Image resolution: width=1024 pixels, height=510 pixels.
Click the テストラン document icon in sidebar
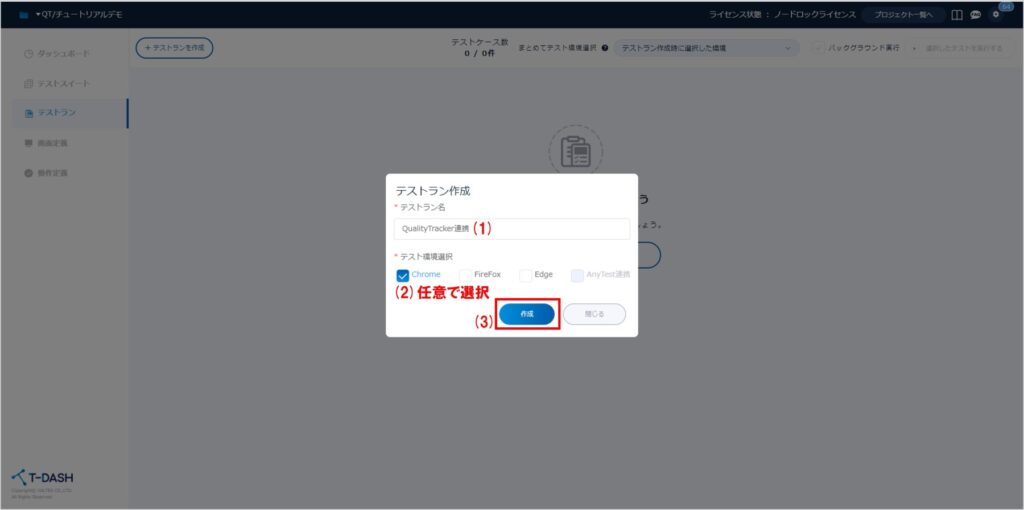tap(29, 113)
